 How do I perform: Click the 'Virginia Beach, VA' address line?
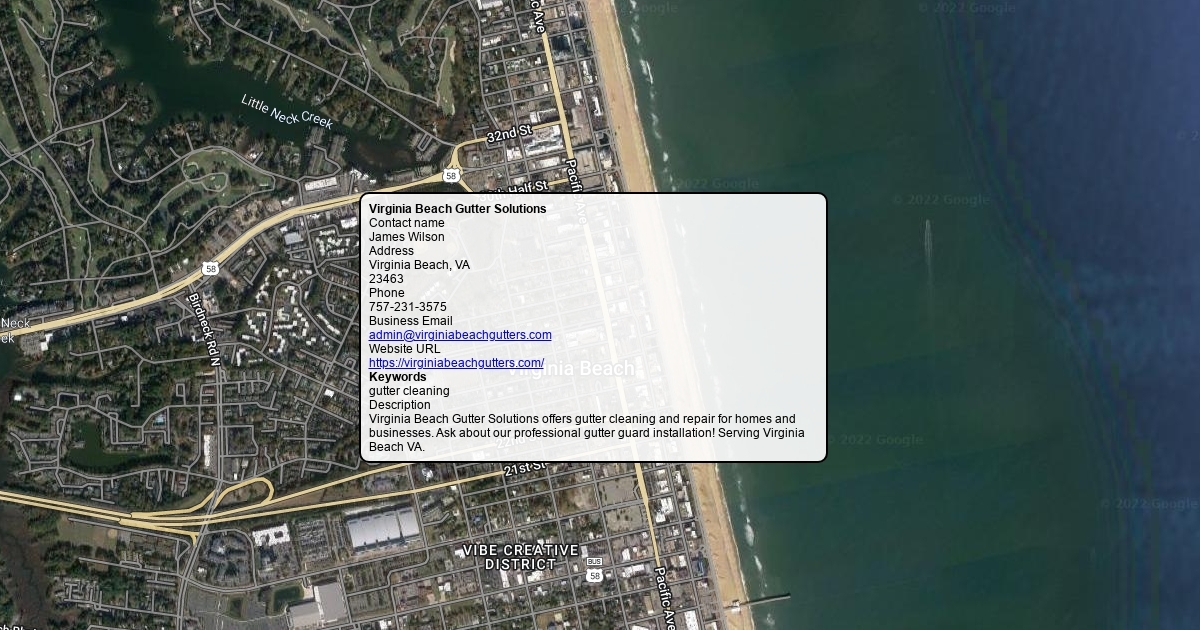[419, 265]
